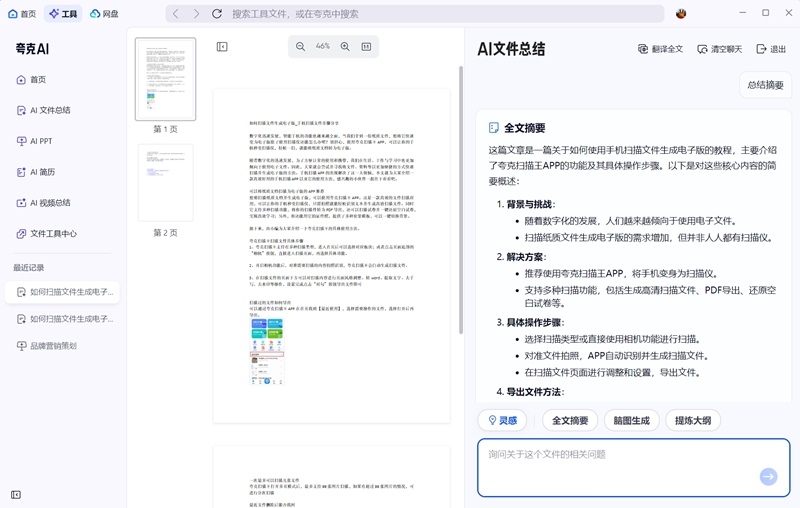
Task: Click the document vertical scrollbar
Action: coord(461,200)
